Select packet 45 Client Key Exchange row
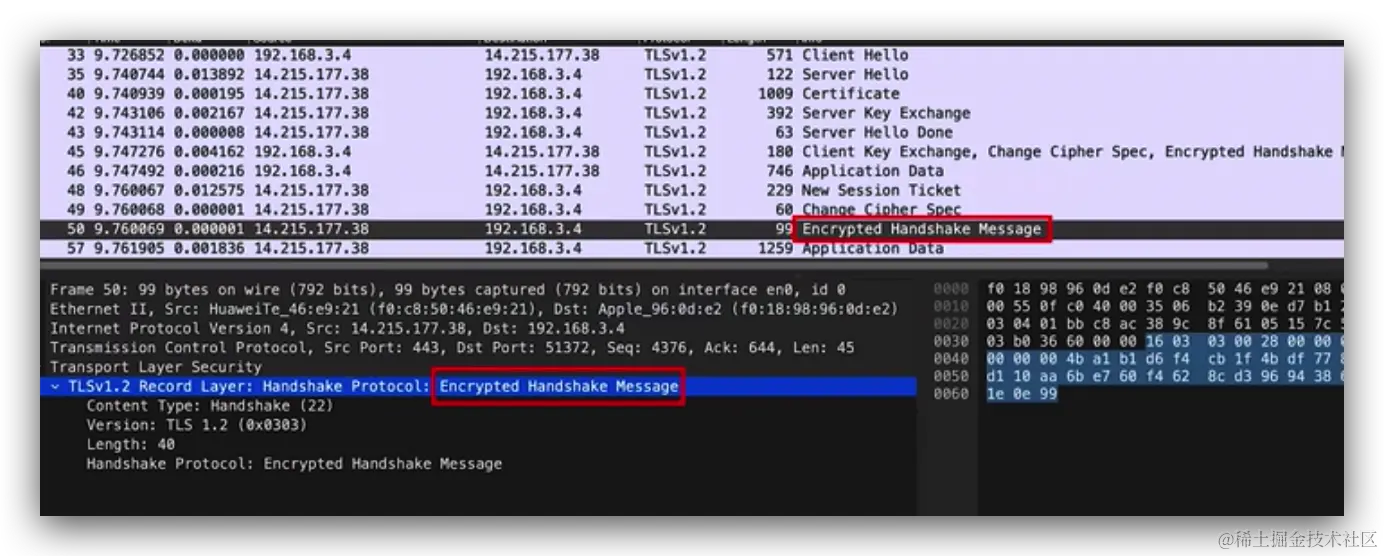This screenshot has width=1384, height=556. pos(692,152)
